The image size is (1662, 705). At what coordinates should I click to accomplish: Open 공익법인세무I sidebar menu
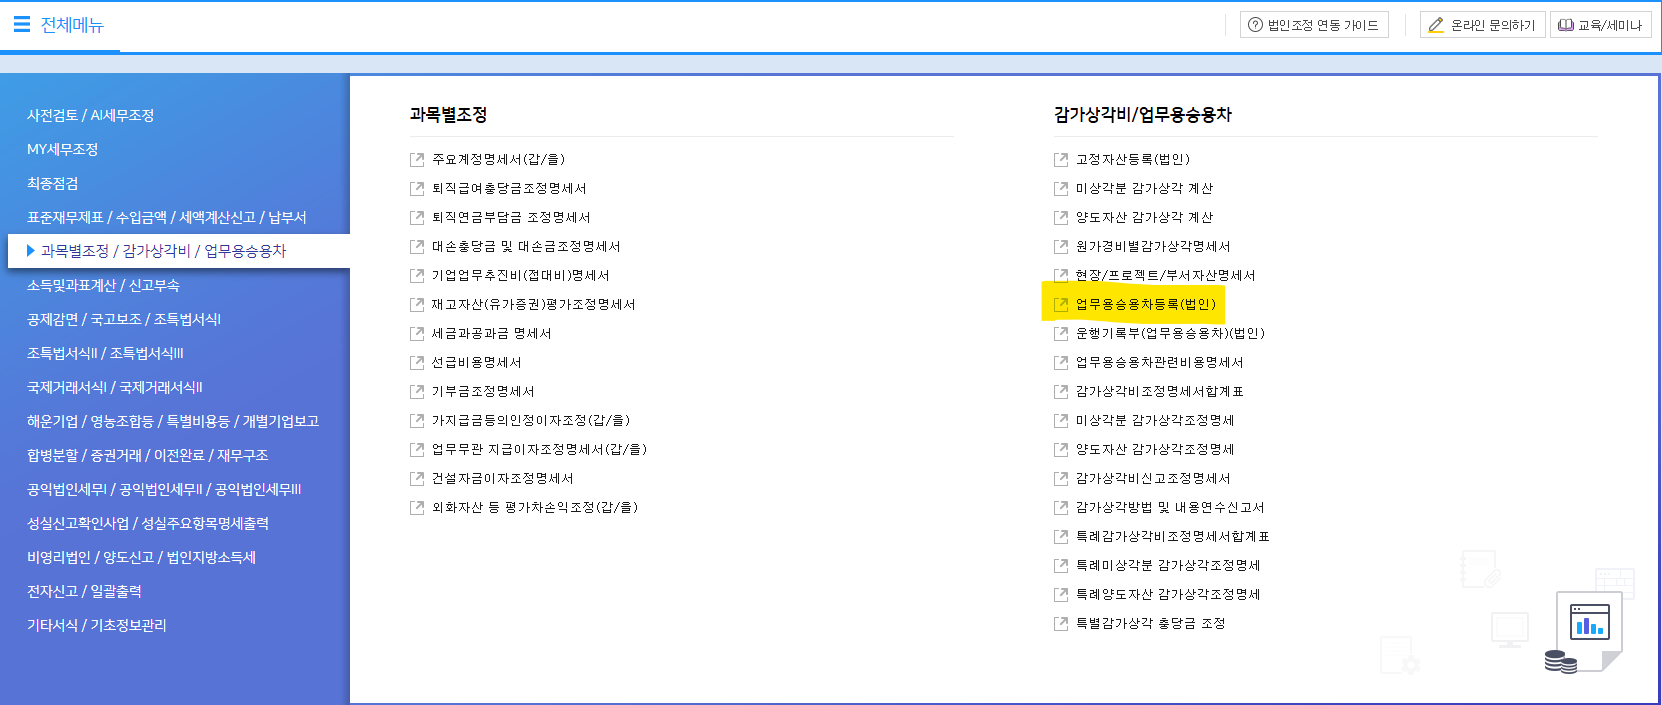(x=164, y=489)
